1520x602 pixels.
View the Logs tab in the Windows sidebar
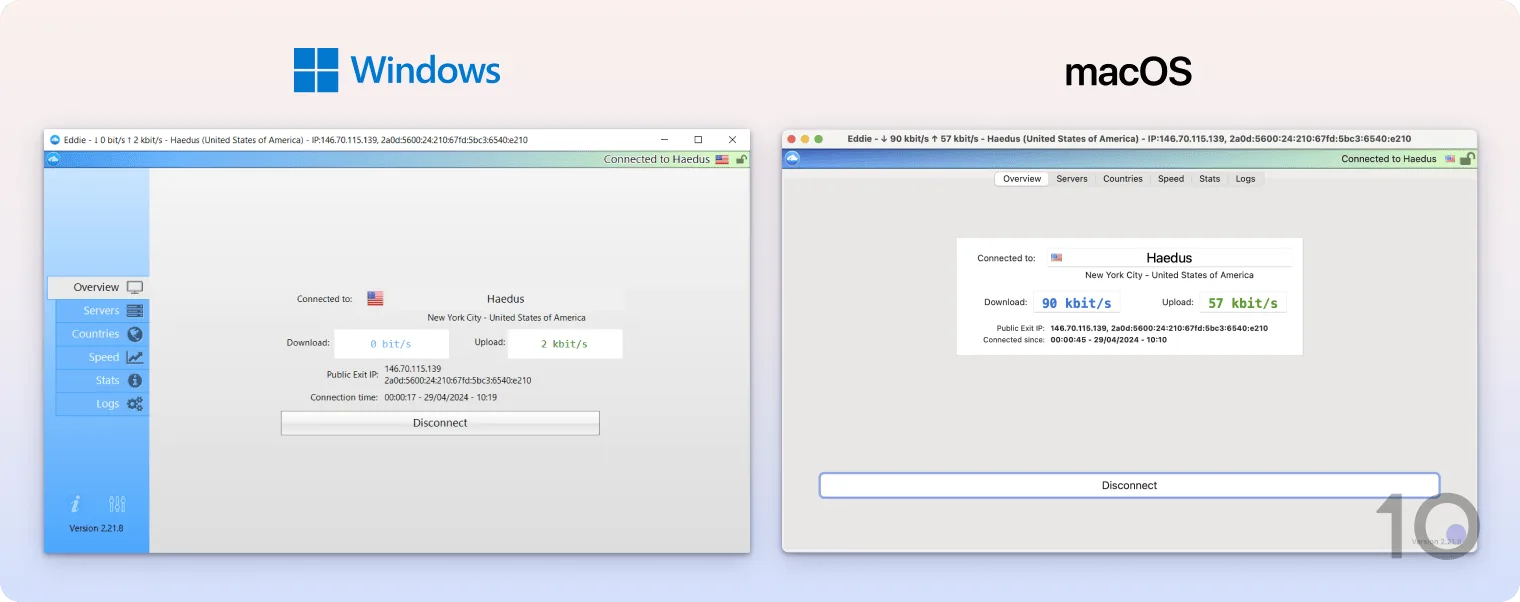102,404
